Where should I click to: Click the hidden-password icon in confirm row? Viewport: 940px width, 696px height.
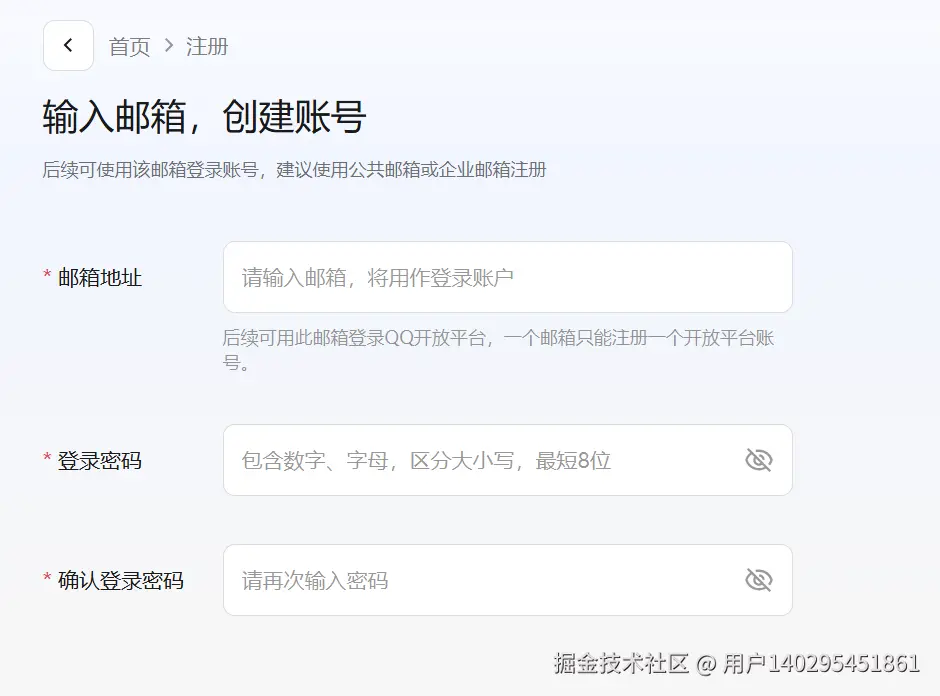coord(758,579)
